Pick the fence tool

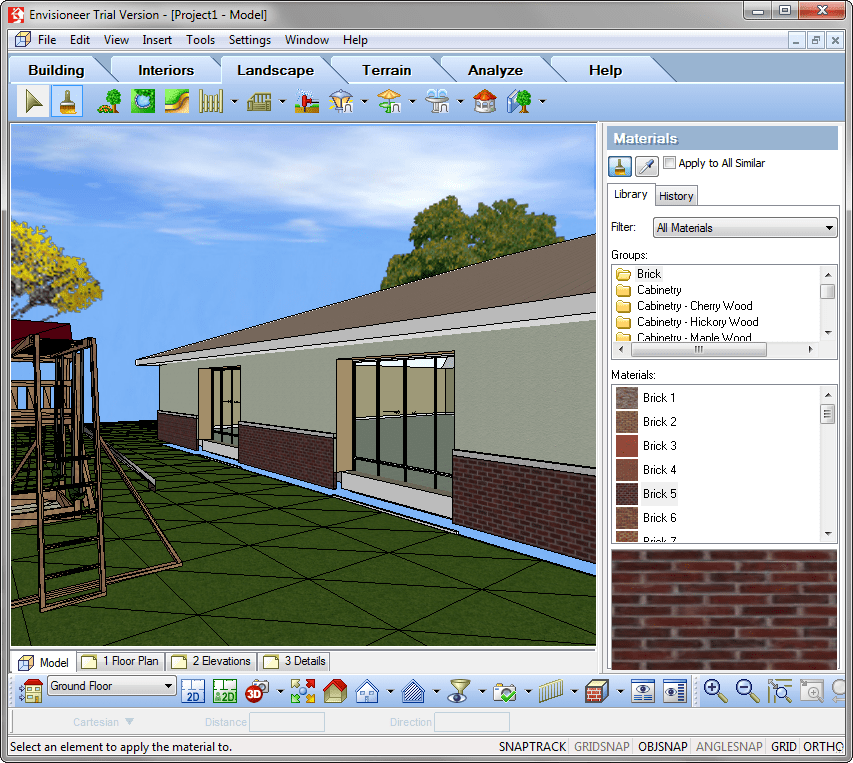click(x=211, y=102)
